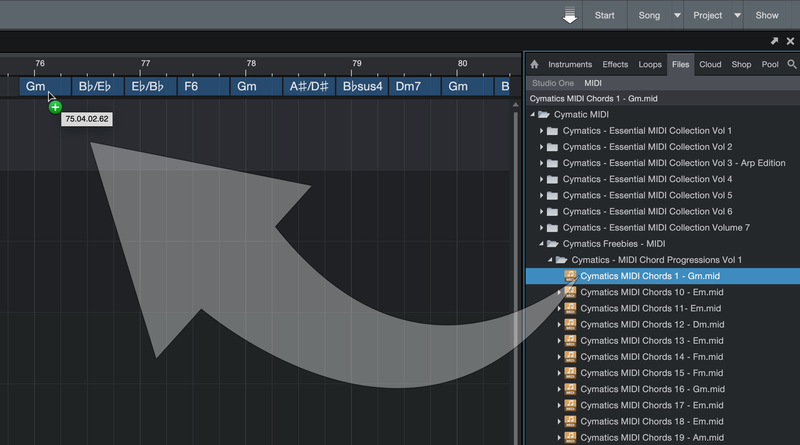Image resolution: width=800 pixels, height=445 pixels.
Task: Click the browser Home icon
Action: pos(534,64)
